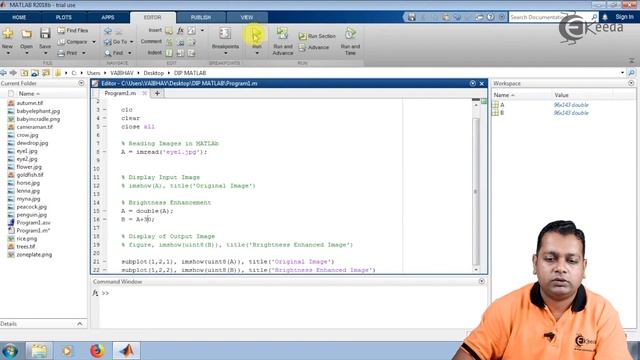Click the notifications bell icon
This screenshot has height=360, width=640.
pyautogui.click(x=605, y=17)
